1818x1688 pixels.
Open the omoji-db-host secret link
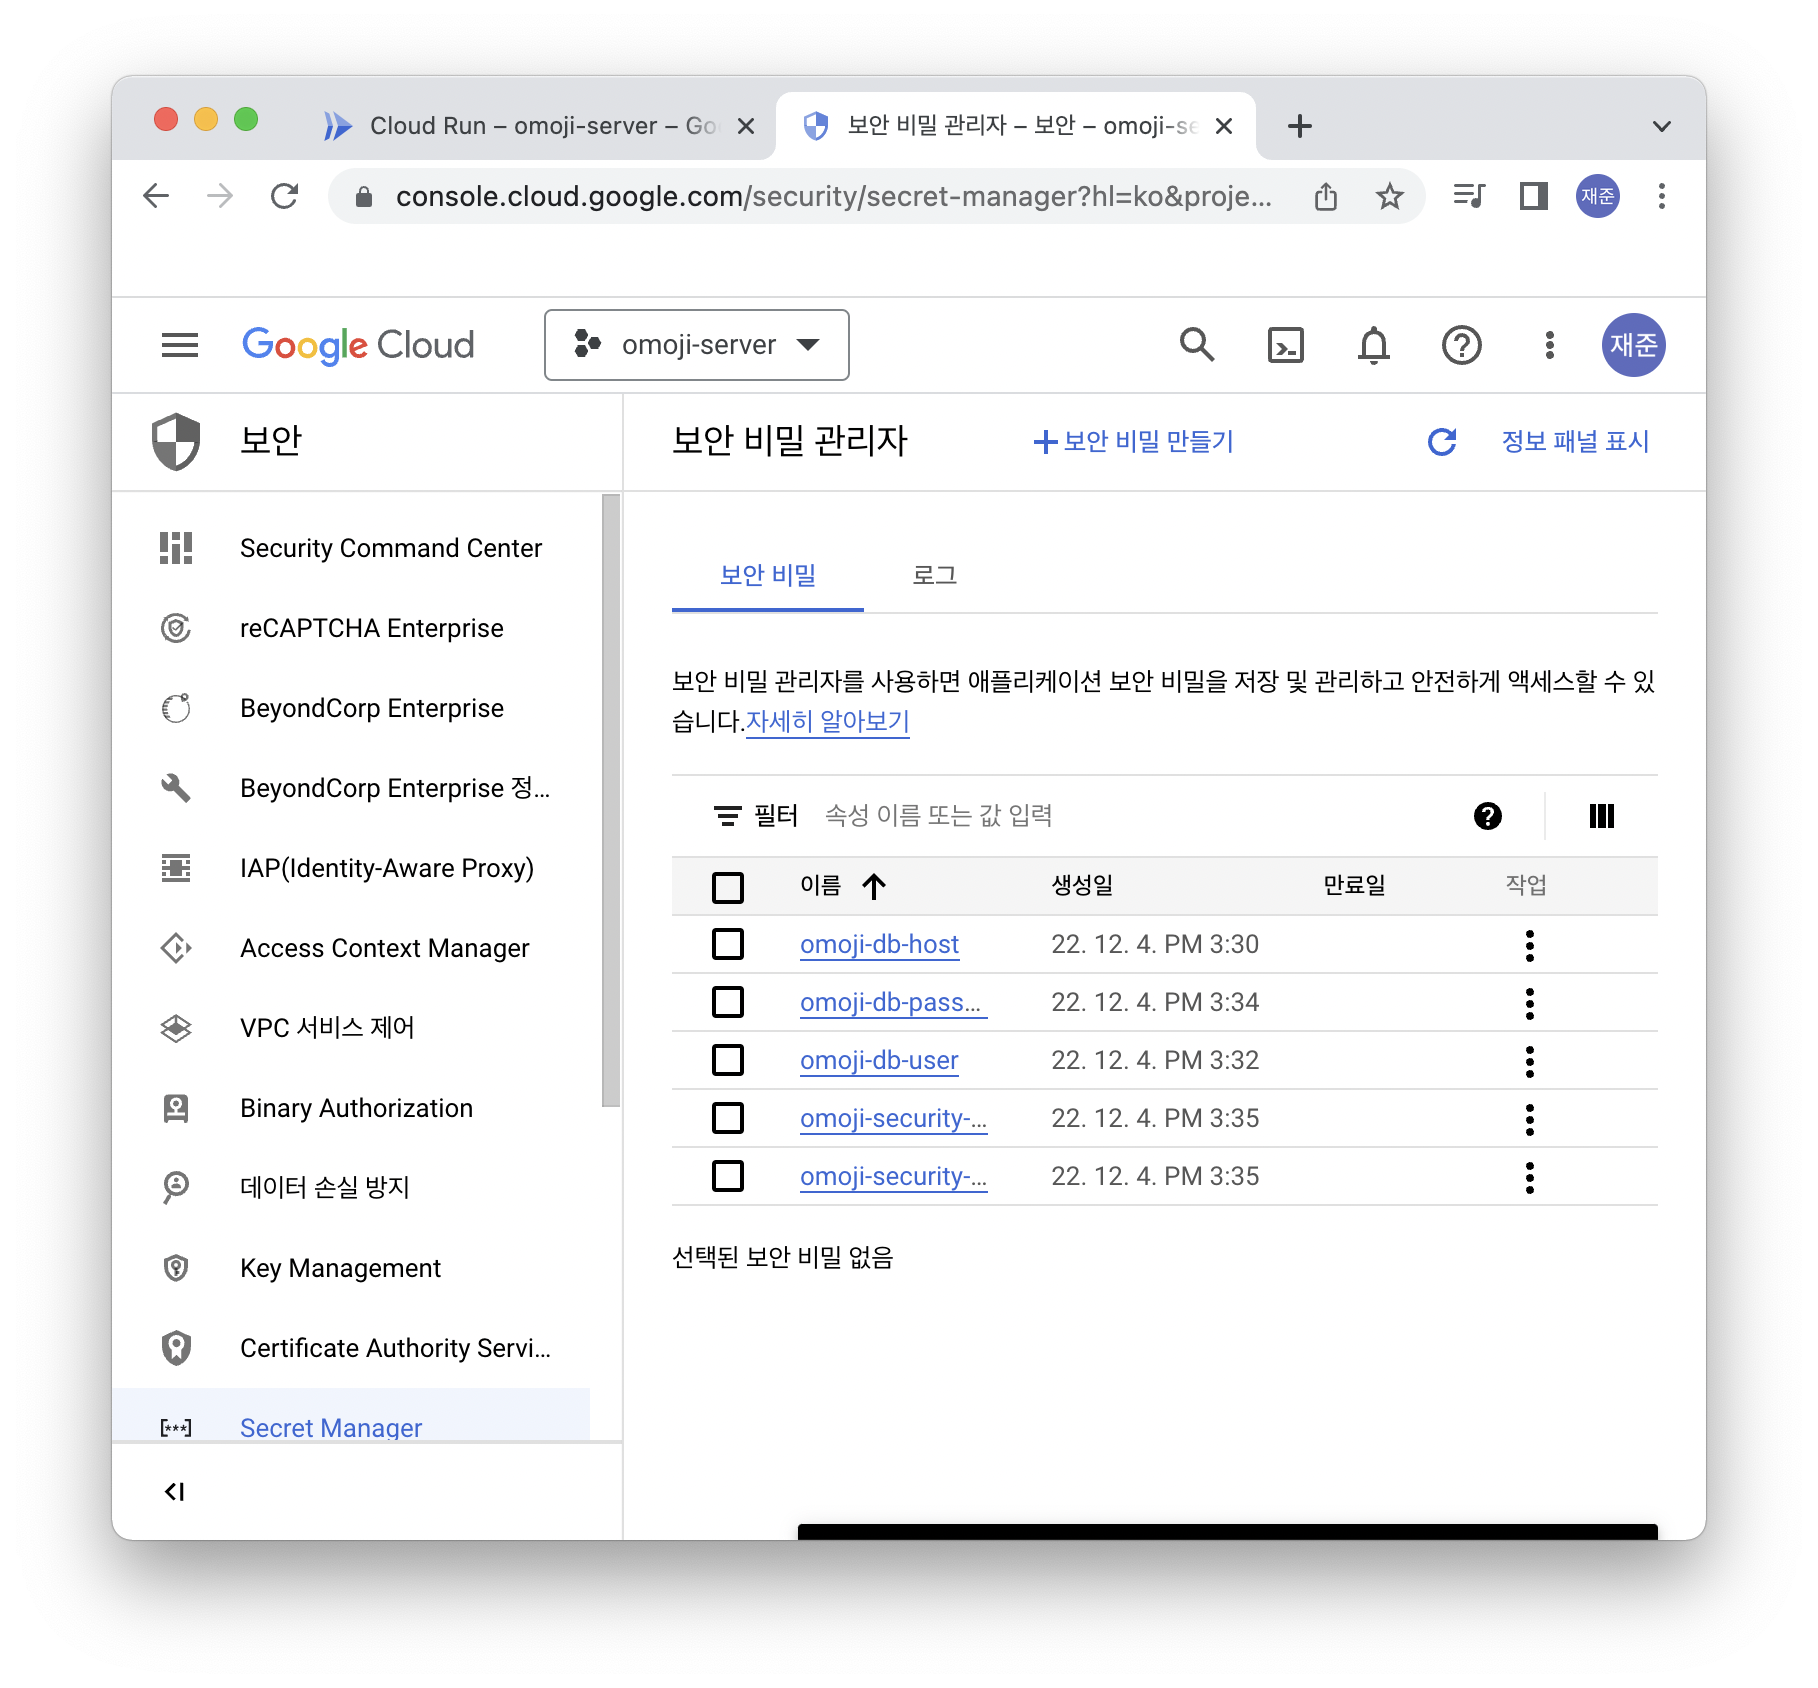click(880, 945)
